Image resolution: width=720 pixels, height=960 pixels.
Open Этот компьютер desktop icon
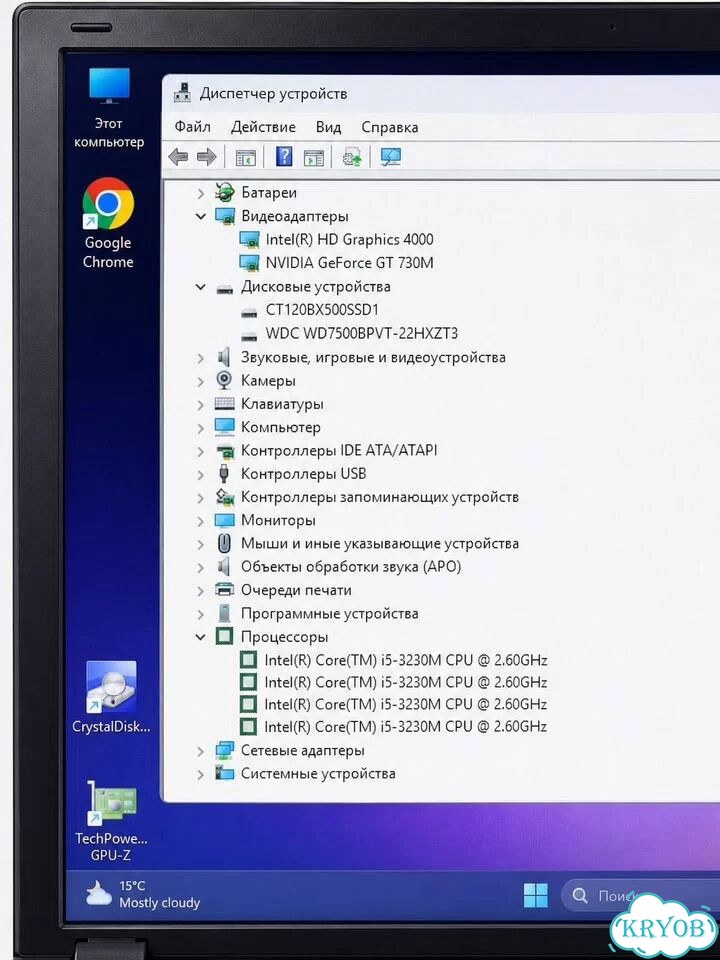[109, 108]
